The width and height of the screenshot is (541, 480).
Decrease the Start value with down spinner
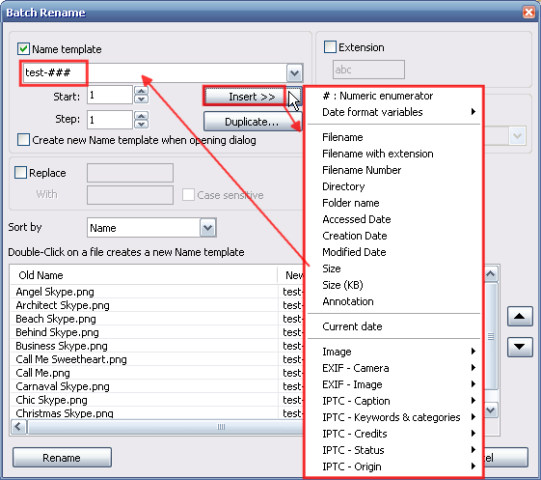(141, 99)
